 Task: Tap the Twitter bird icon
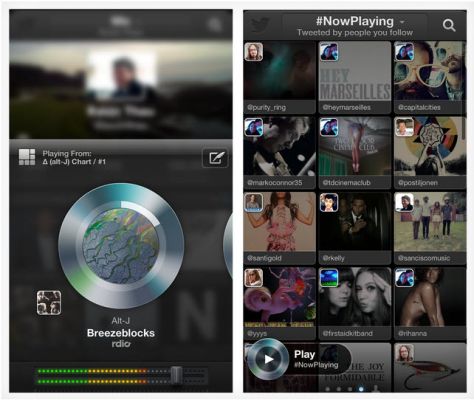(x=260, y=25)
